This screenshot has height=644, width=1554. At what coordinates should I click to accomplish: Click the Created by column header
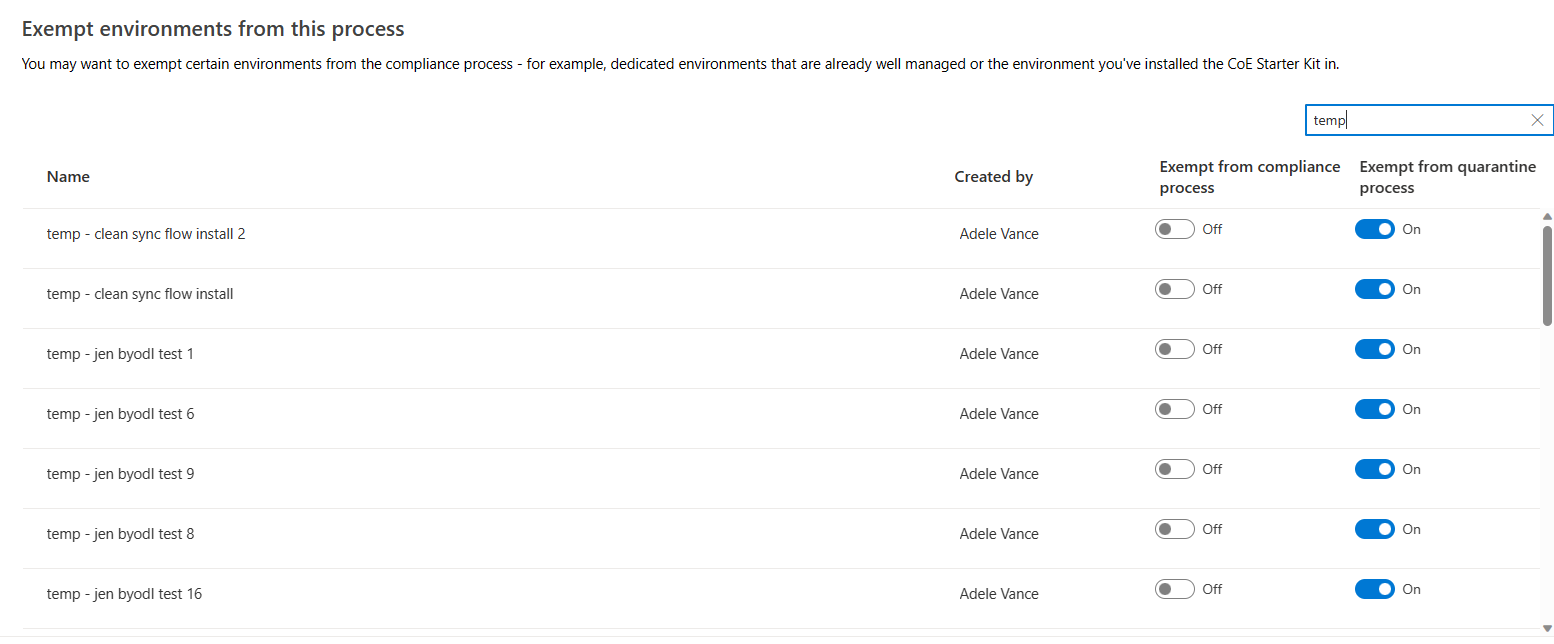[993, 177]
